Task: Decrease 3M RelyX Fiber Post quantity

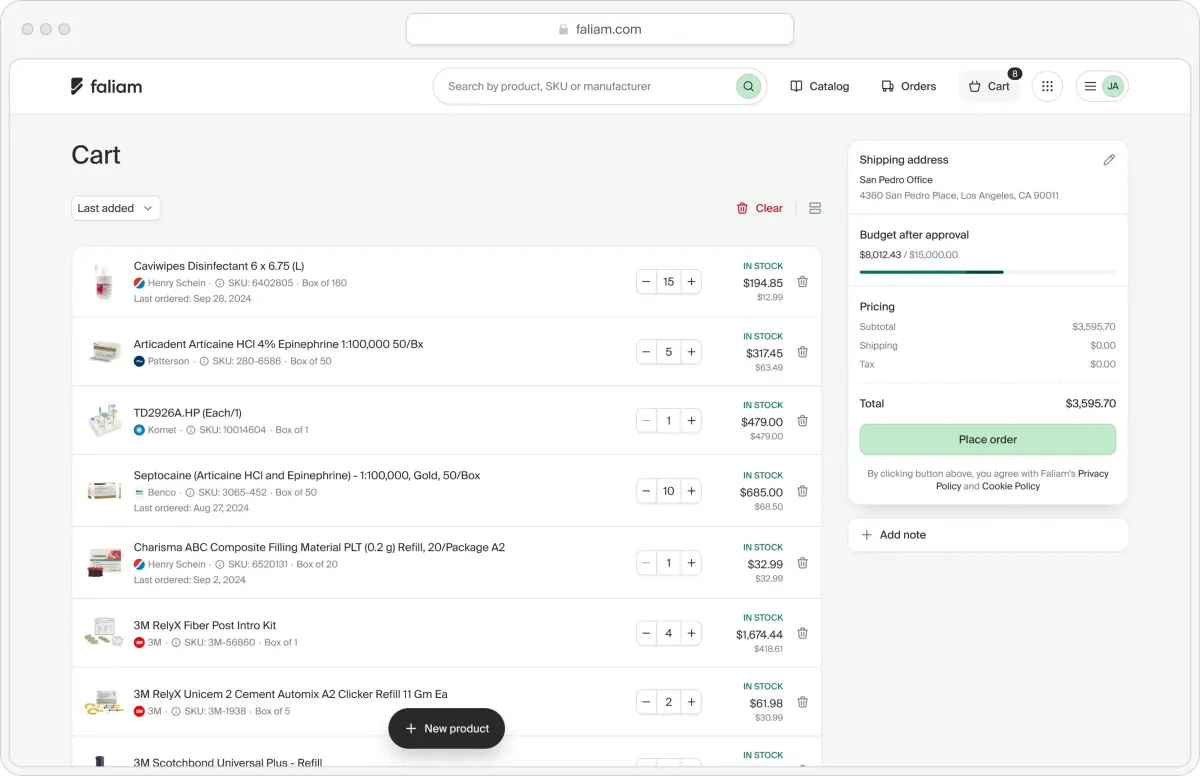Action: [647, 633]
